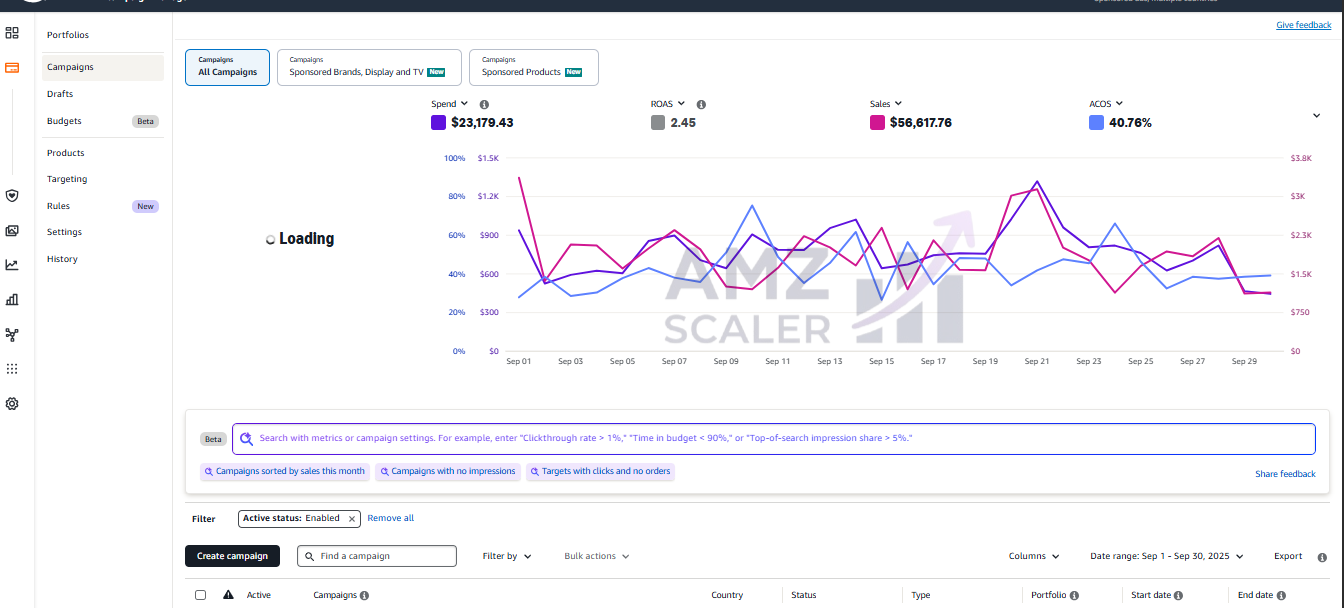1344x608 pixels.
Task: Open Targeting in the side menu
Action: (x=67, y=179)
